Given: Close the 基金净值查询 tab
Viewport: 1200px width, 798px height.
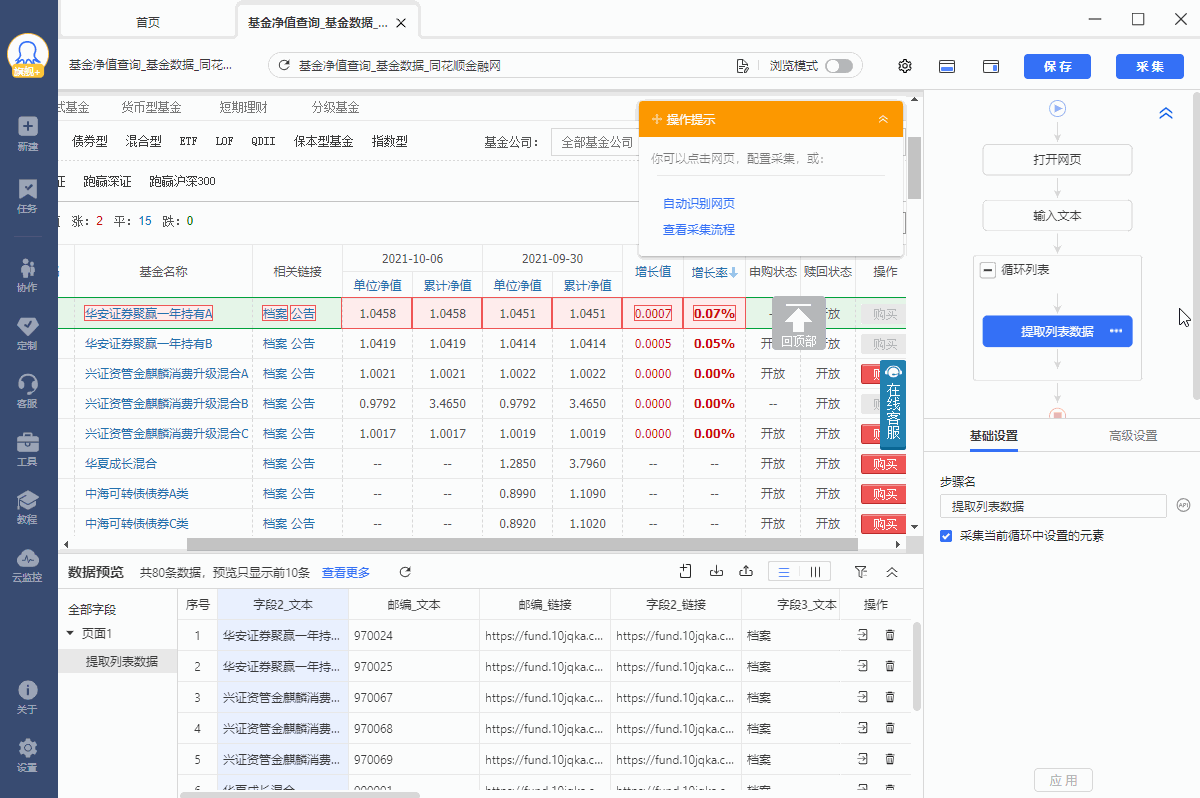Looking at the screenshot, I should pos(402,23).
